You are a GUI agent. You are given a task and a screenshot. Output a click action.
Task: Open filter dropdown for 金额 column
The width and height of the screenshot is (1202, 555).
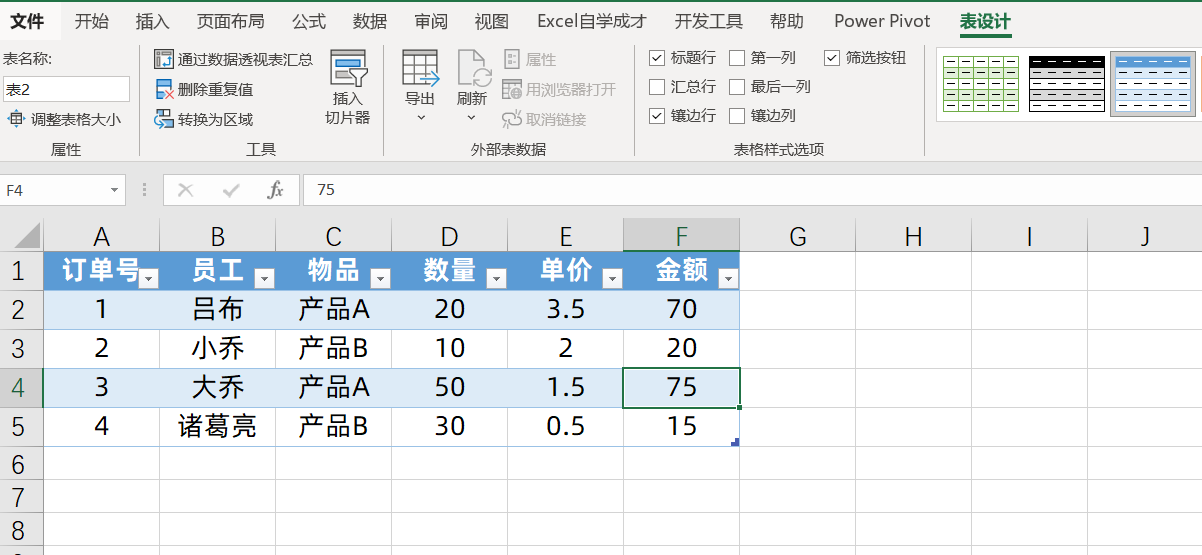729,279
